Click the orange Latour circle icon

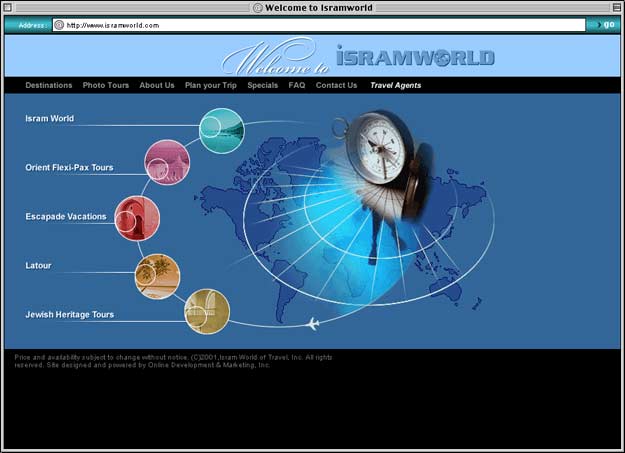[x=157, y=276]
